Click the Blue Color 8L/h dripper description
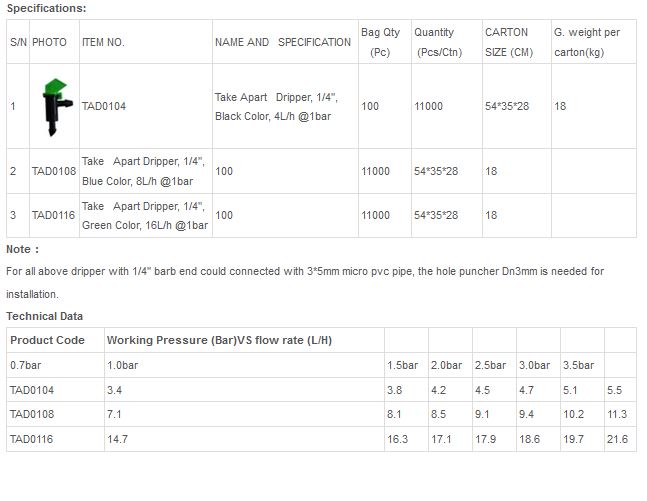The height and width of the screenshot is (501, 647). [x=144, y=171]
